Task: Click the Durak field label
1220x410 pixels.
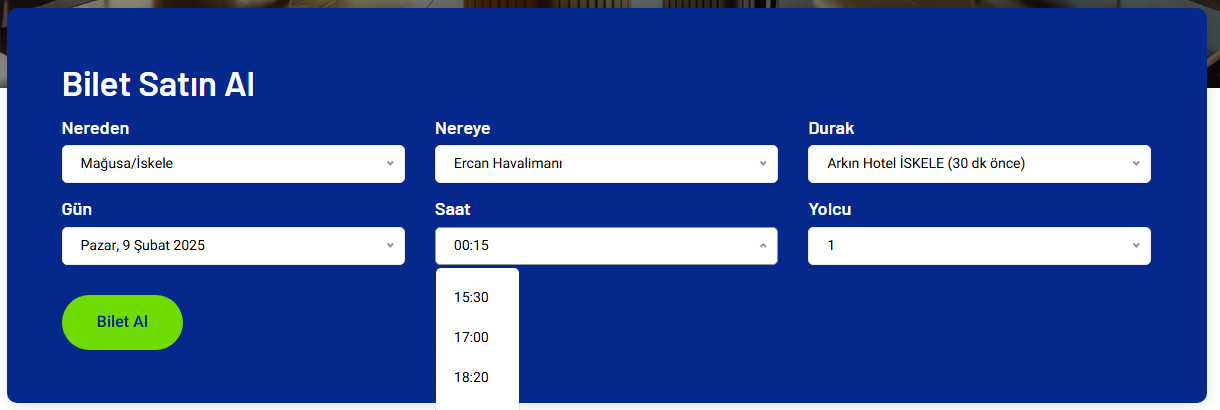Action: click(x=831, y=128)
